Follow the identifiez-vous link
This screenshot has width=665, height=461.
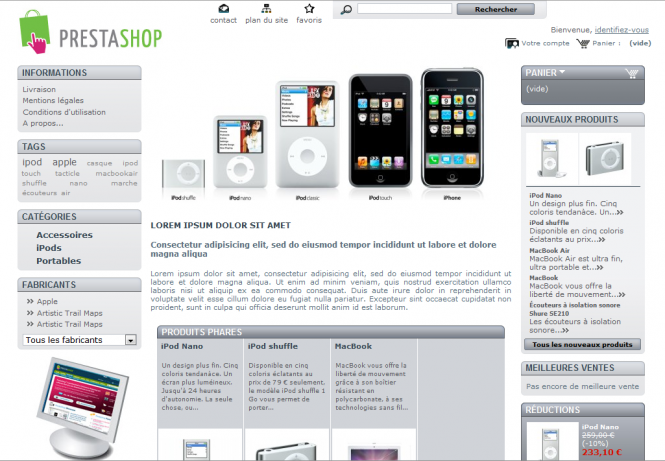[x=621, y=30]
